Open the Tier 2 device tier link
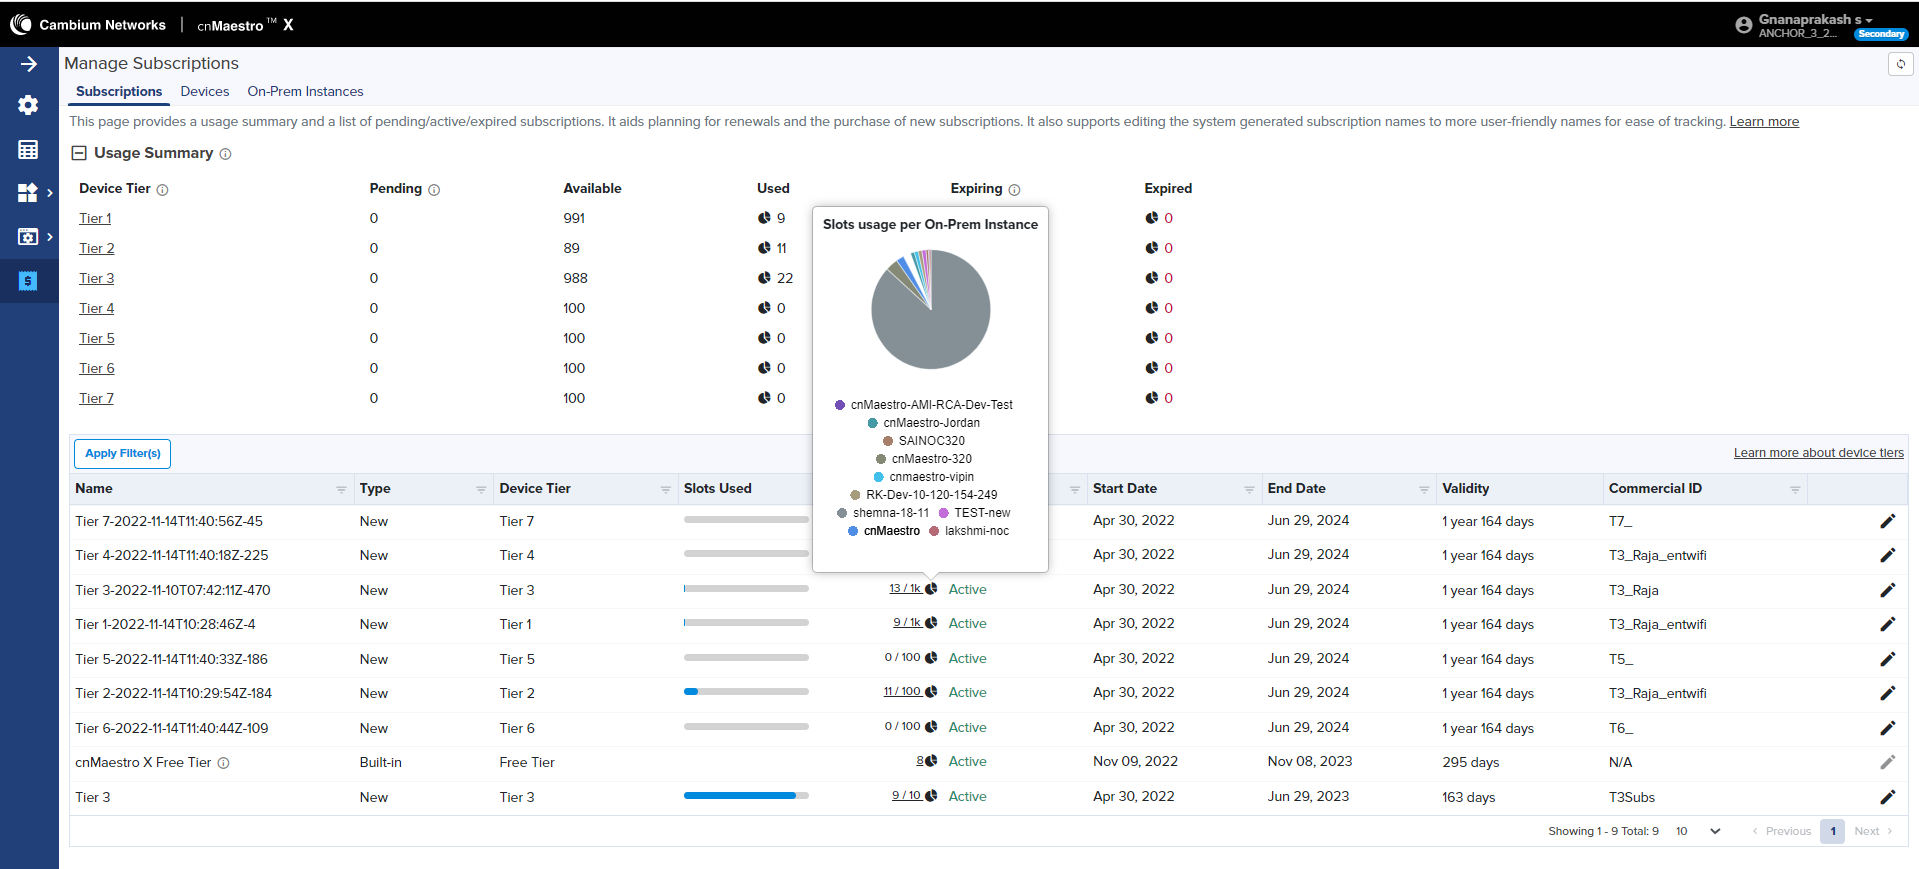 [x=97, y=248]
